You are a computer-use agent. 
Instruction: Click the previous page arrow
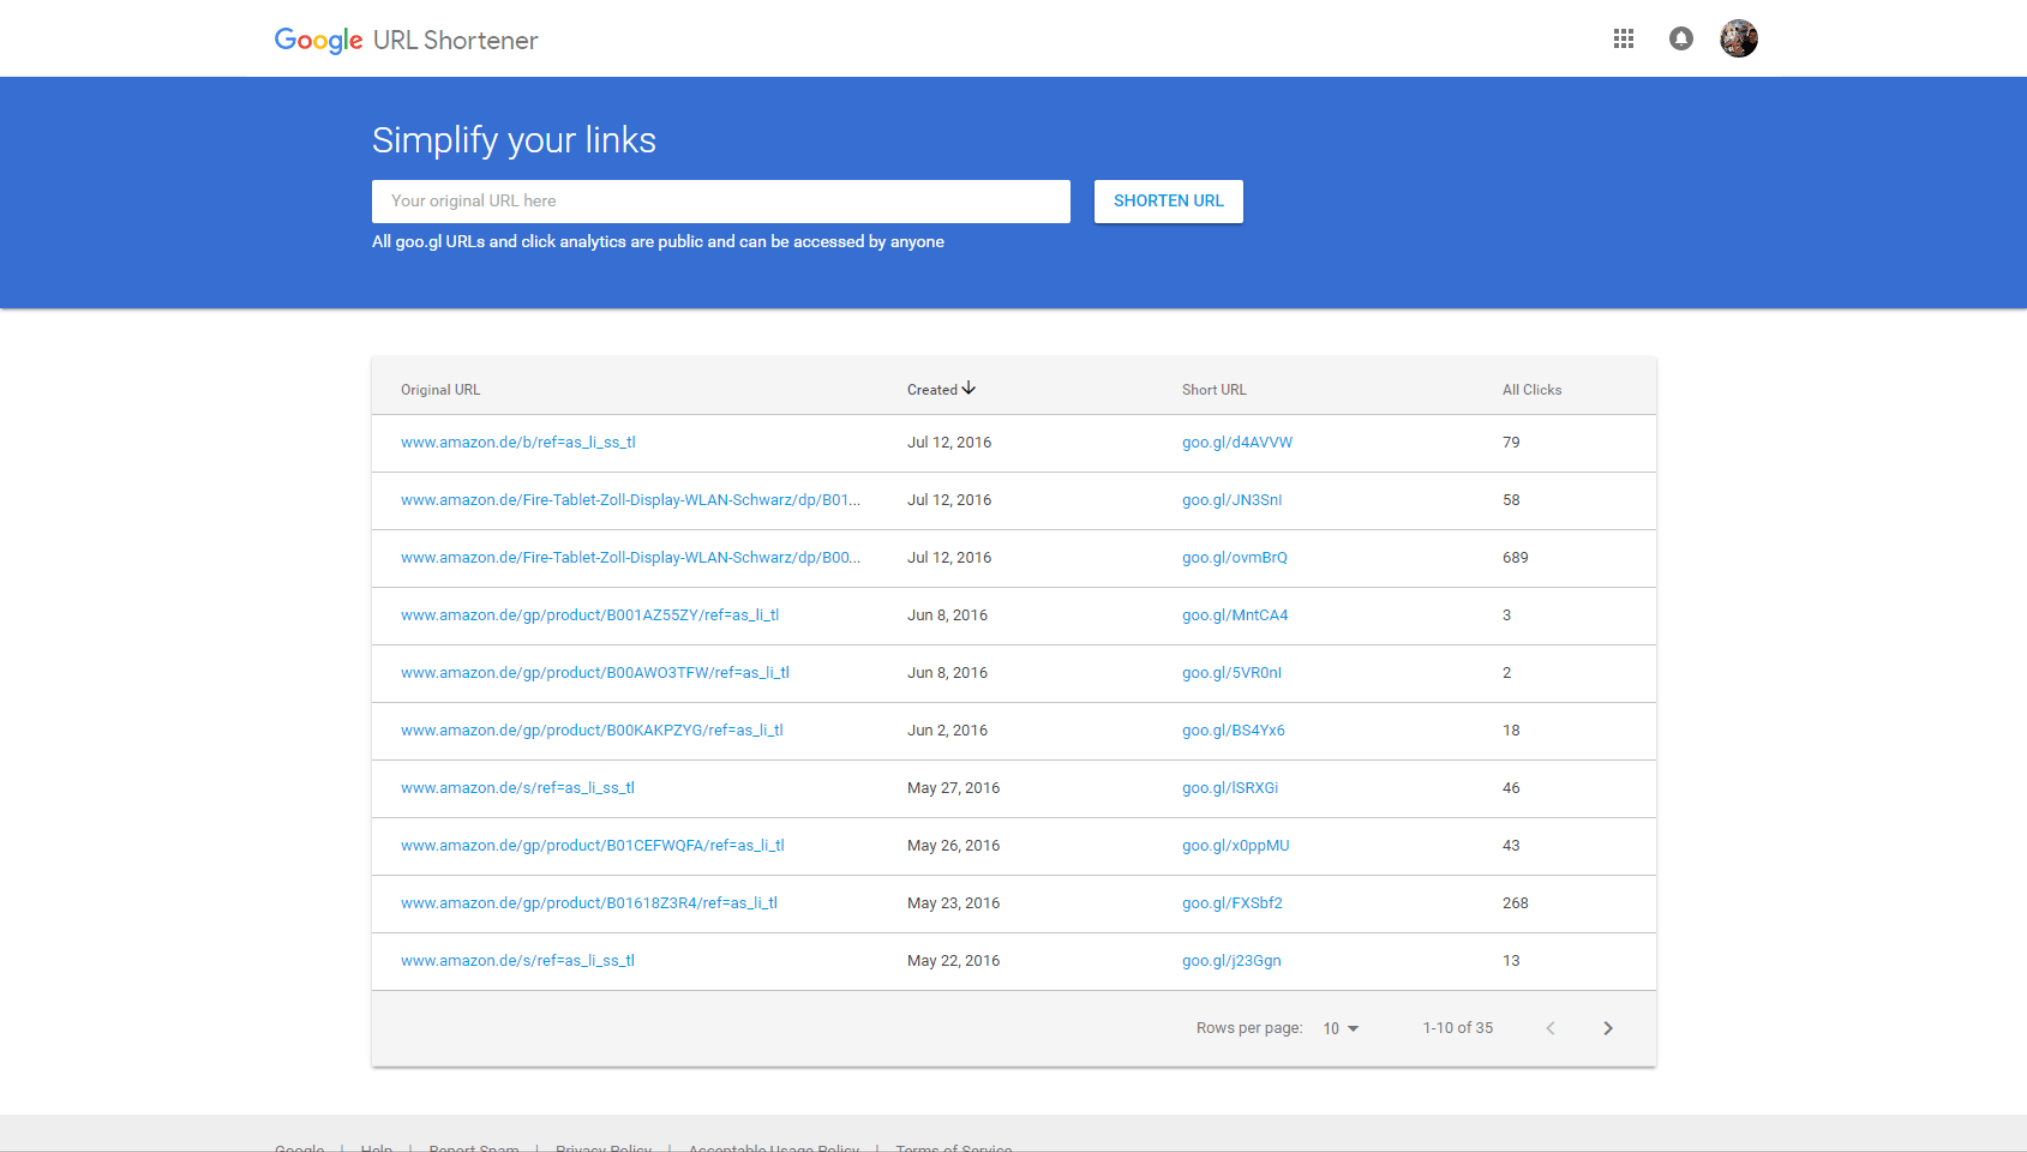[x=1550, y=1028]
